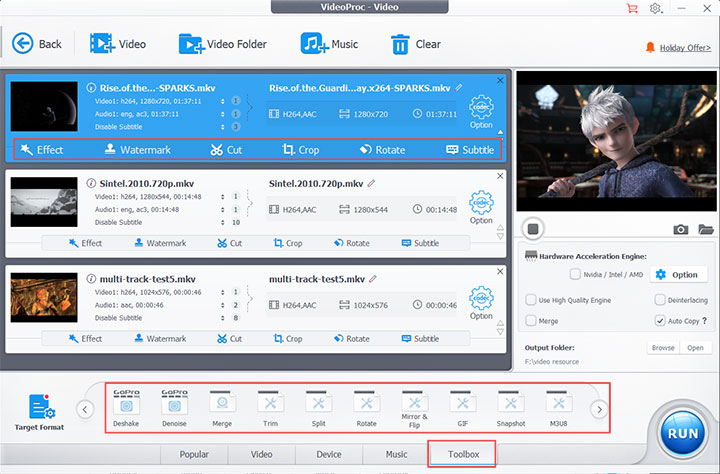Select the GIF toolbox tool

click(463, 408)
